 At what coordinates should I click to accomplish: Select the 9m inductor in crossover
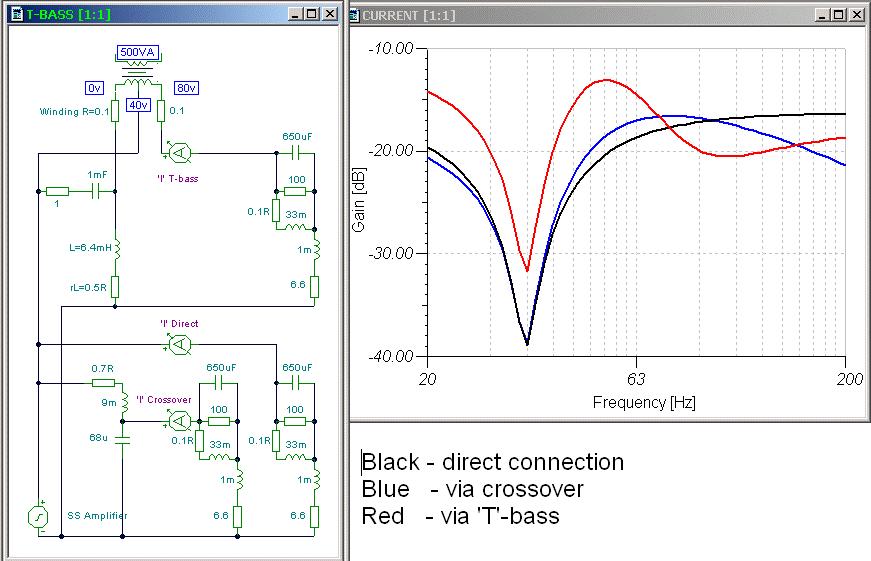coord(124,403)
